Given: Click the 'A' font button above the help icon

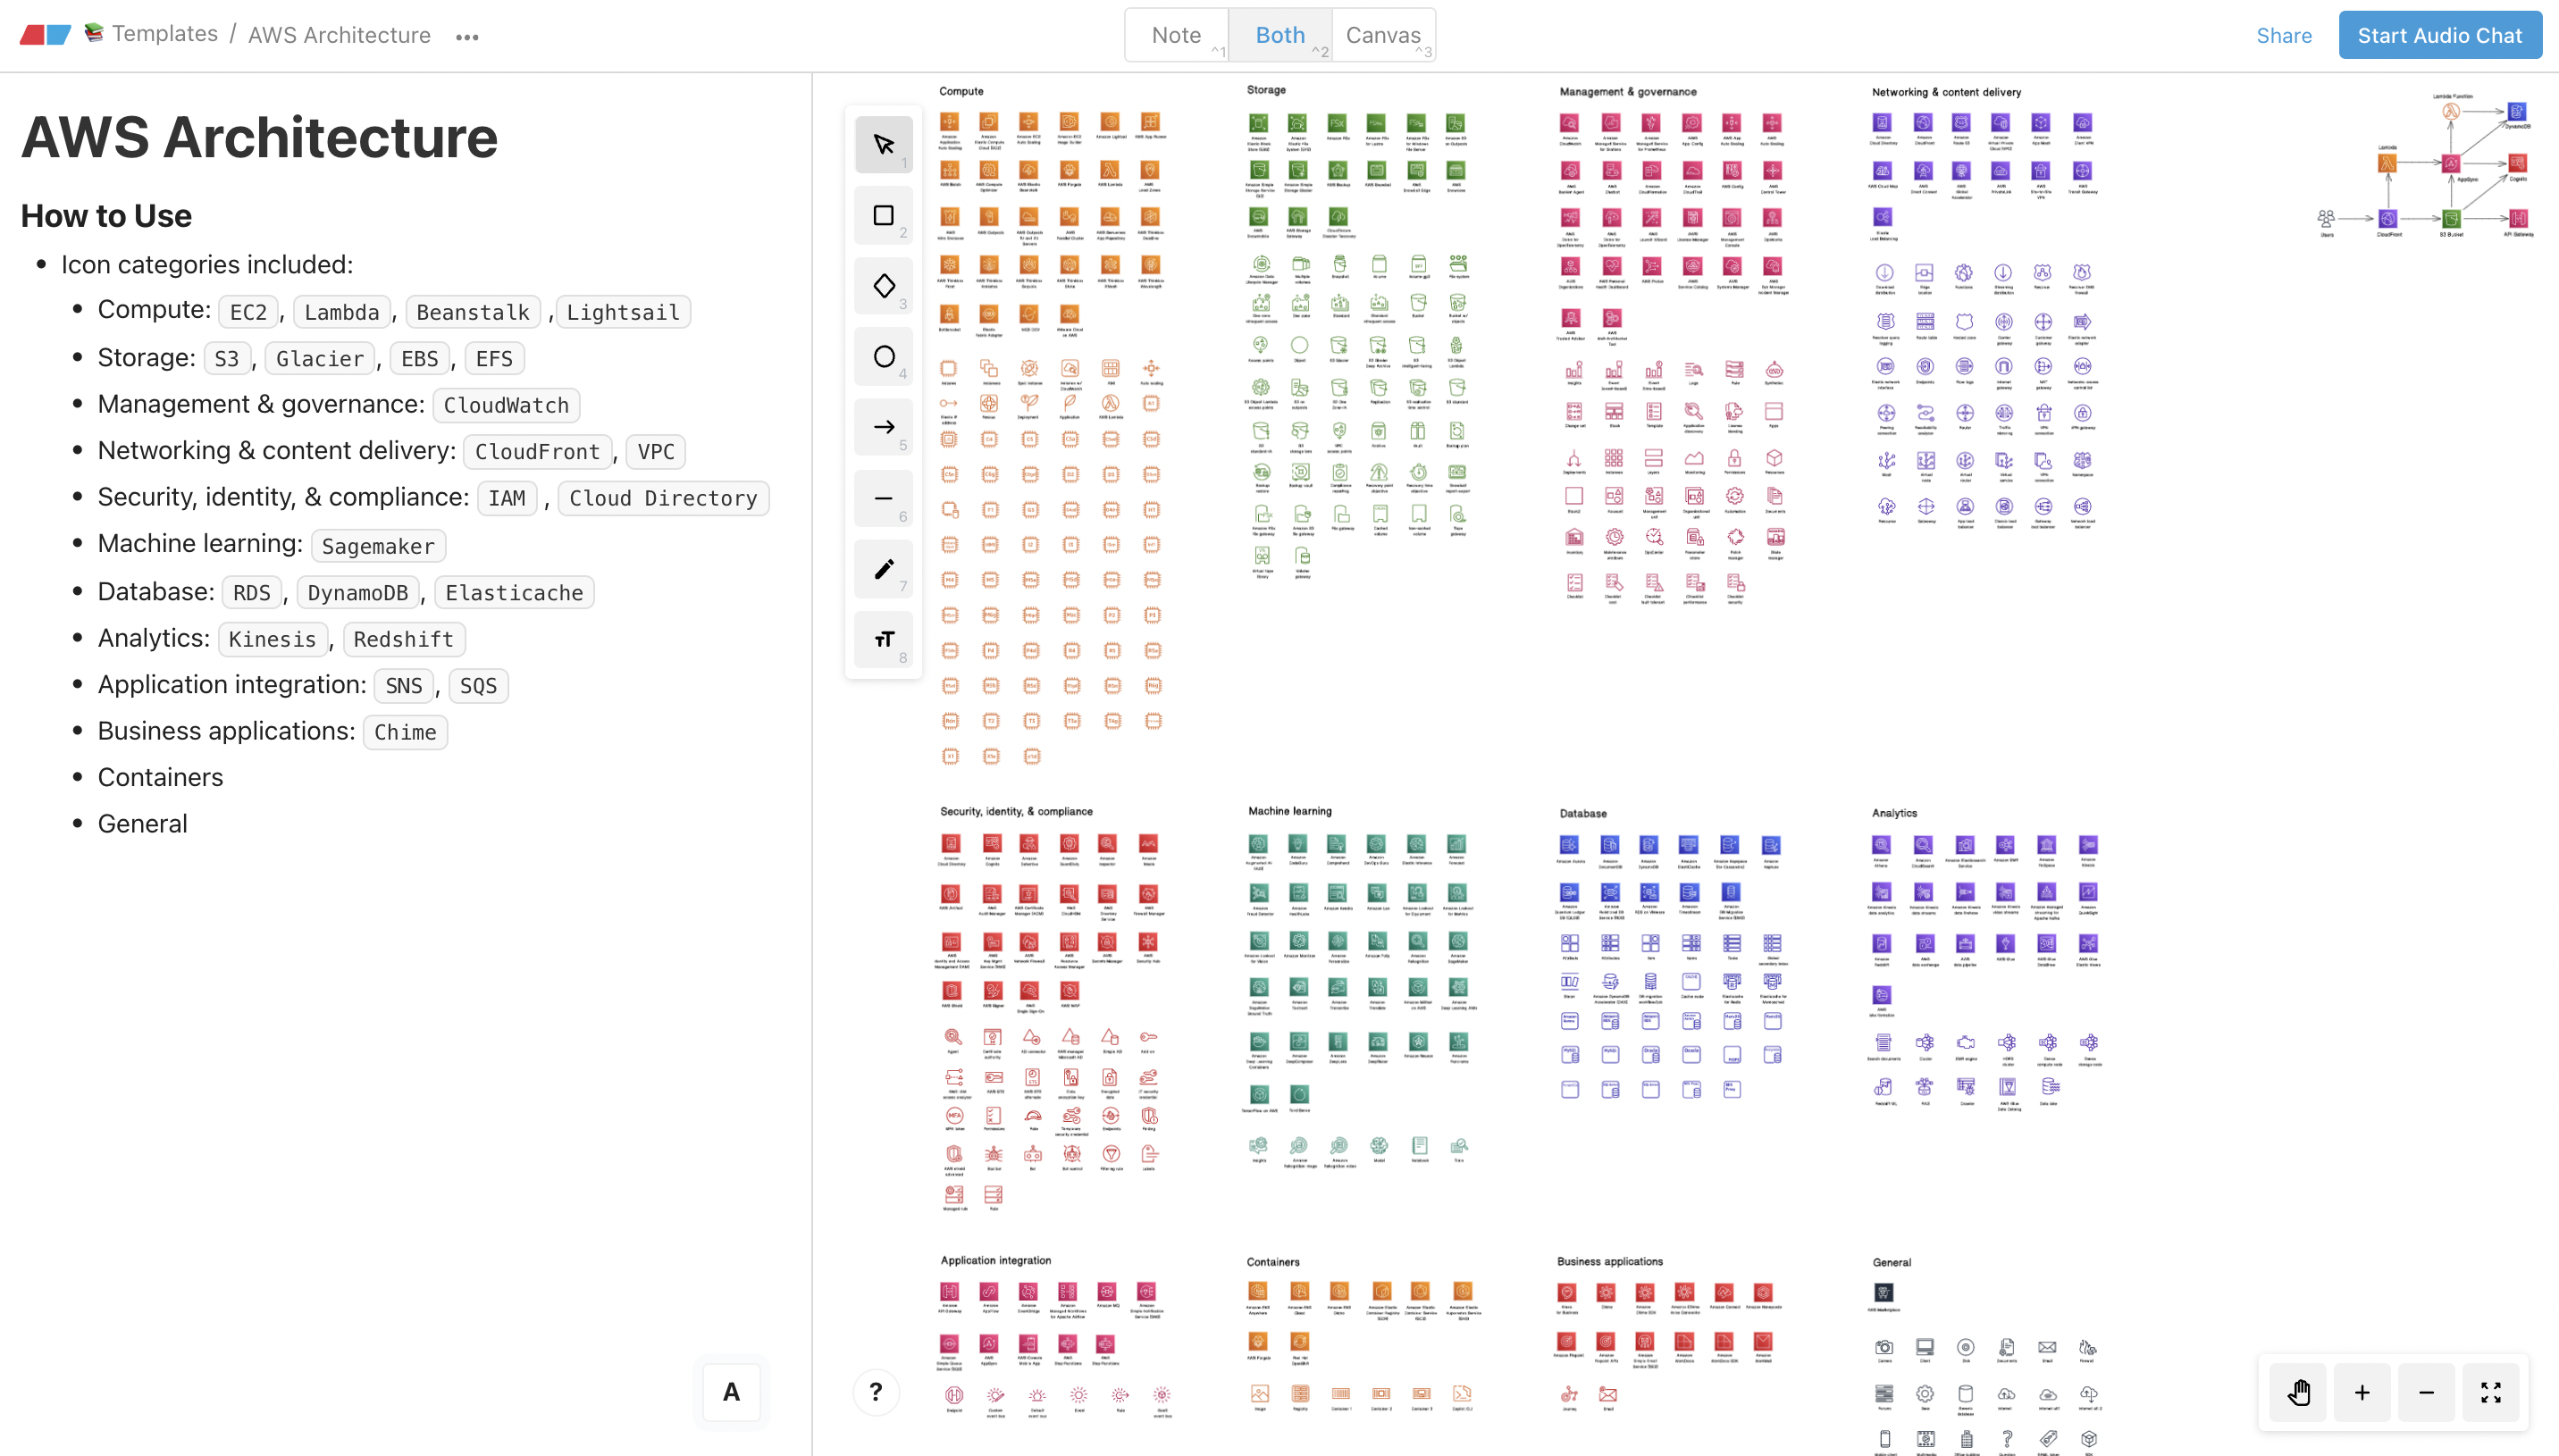Looking at the screenshot, I should click(731, 1391).
